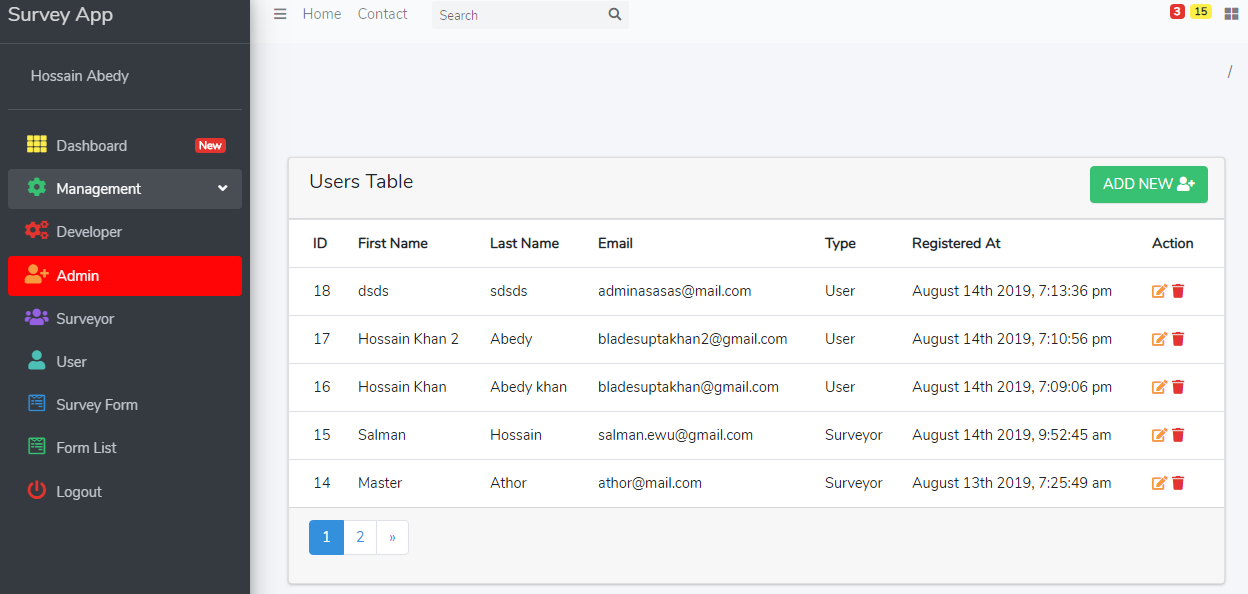This screenshot has height=594, width=1248.
Task: Open the Form List menu item
Action: coord(125,448)
